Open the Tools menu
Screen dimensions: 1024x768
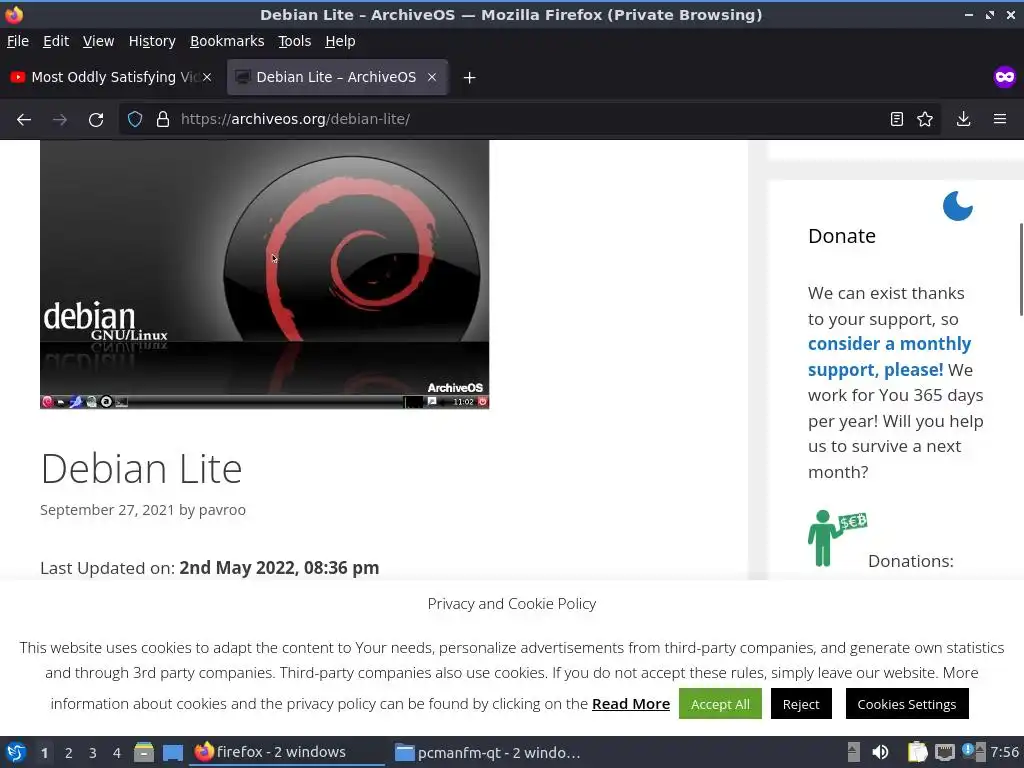(295, 41)
